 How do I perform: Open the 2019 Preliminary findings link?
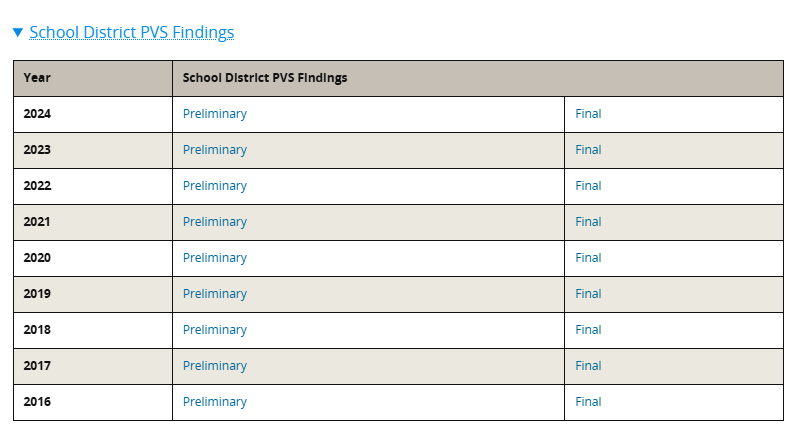(x=215, y=294)
